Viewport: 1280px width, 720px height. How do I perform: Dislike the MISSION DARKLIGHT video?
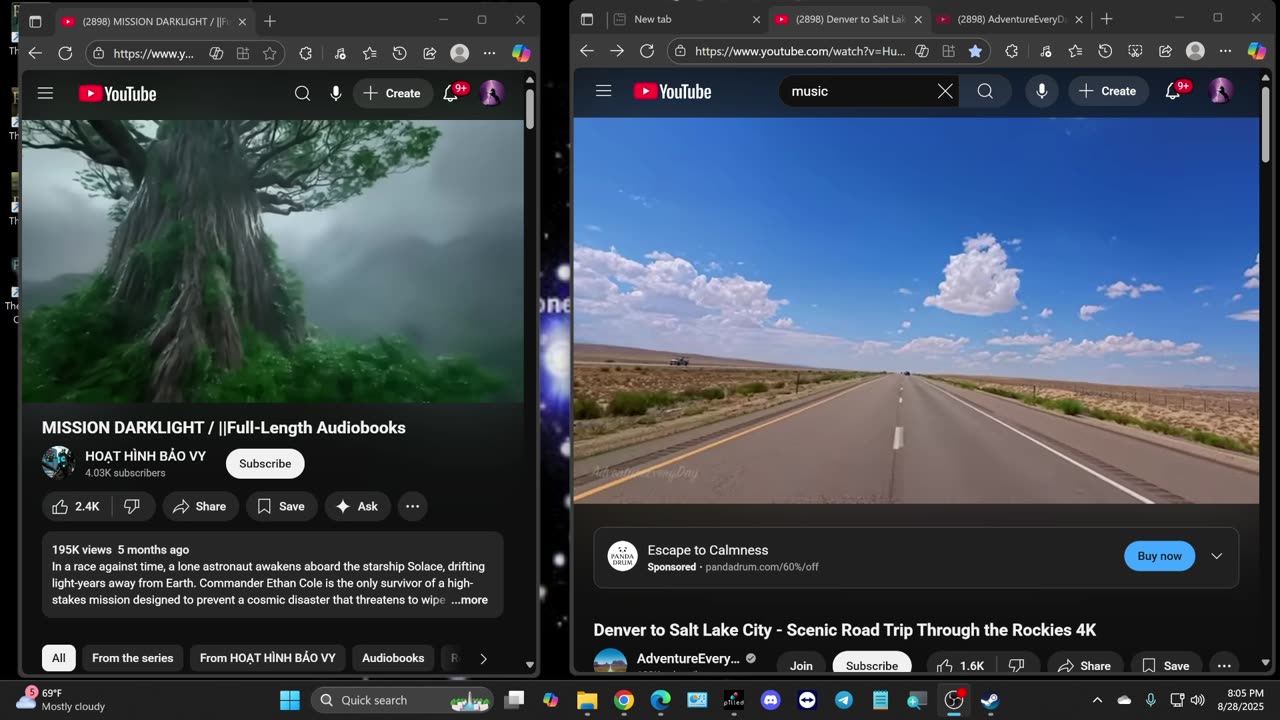coord(132,507)
